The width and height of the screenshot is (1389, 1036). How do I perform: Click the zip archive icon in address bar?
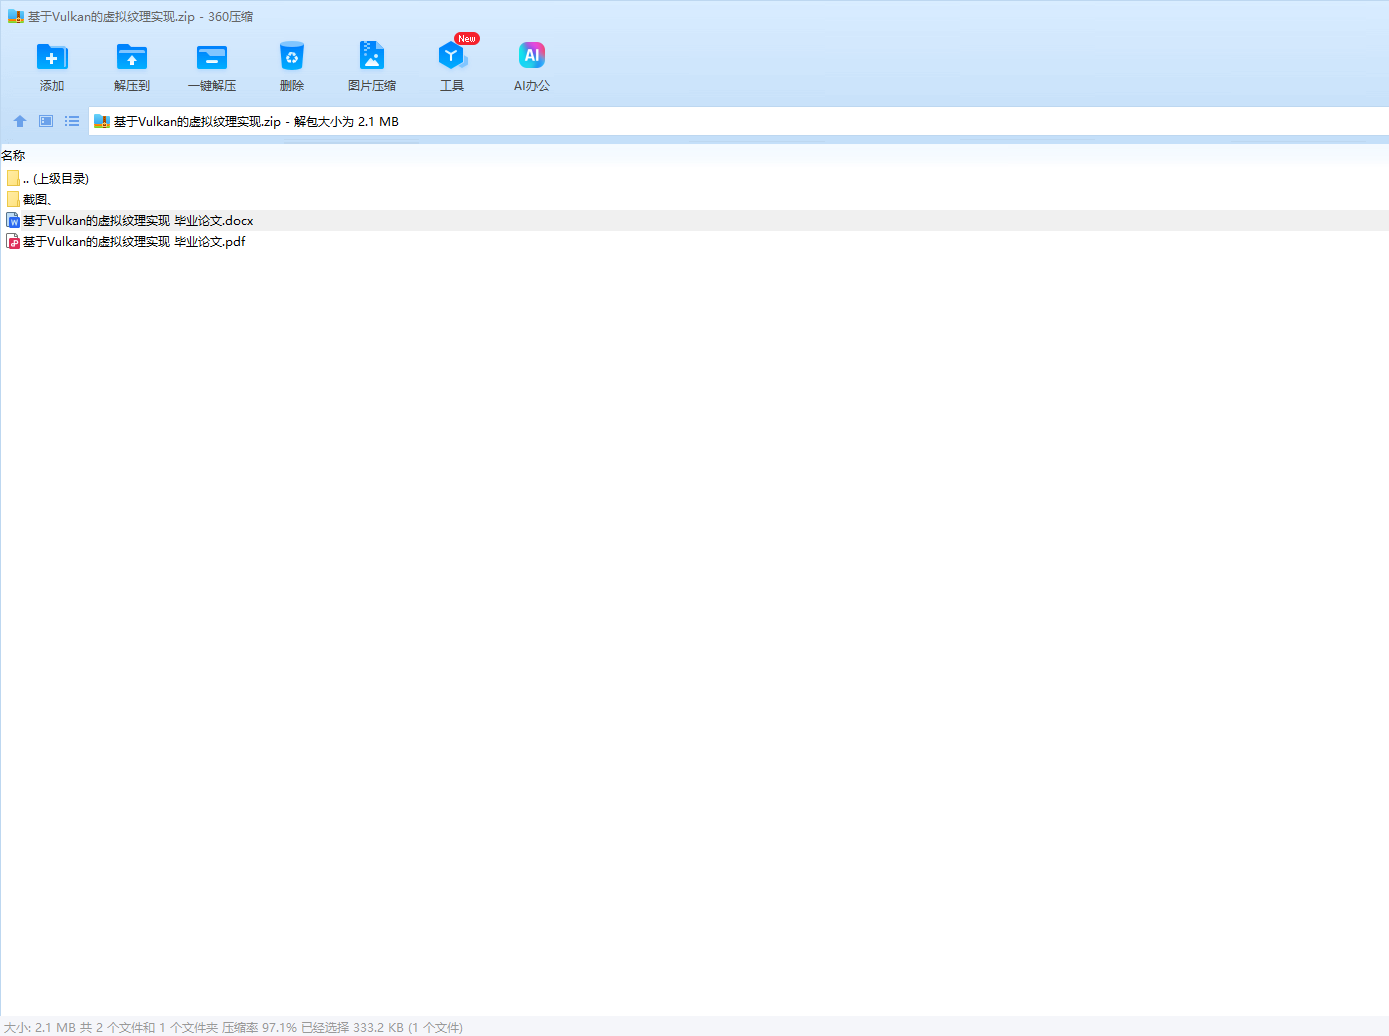101,121
